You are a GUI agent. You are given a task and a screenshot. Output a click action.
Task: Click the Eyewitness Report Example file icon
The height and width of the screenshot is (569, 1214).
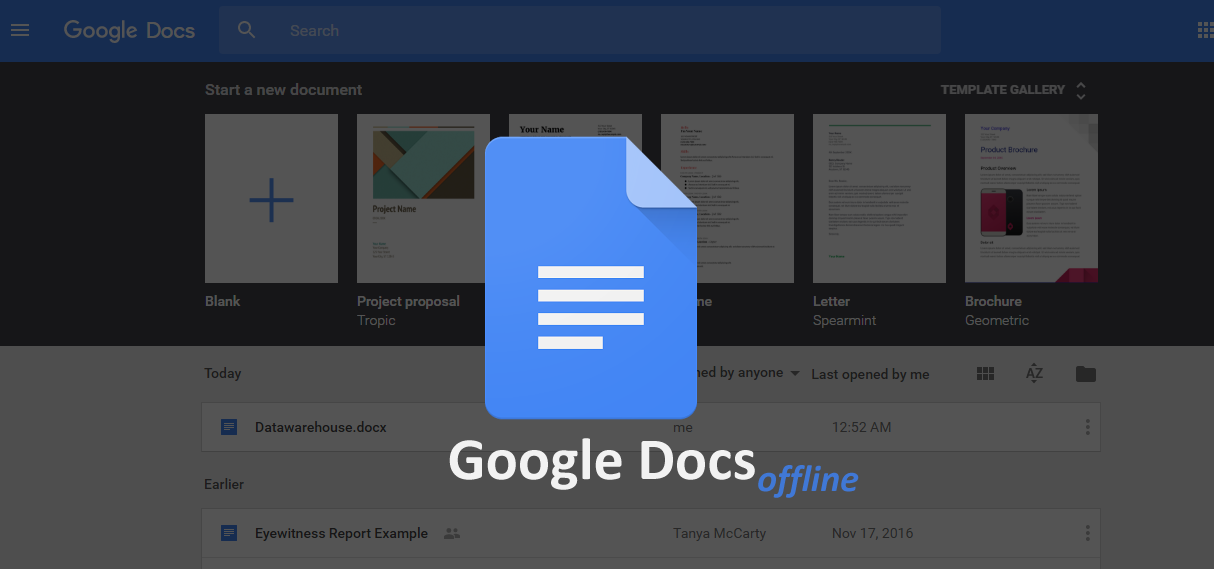(x=229, y=533)
